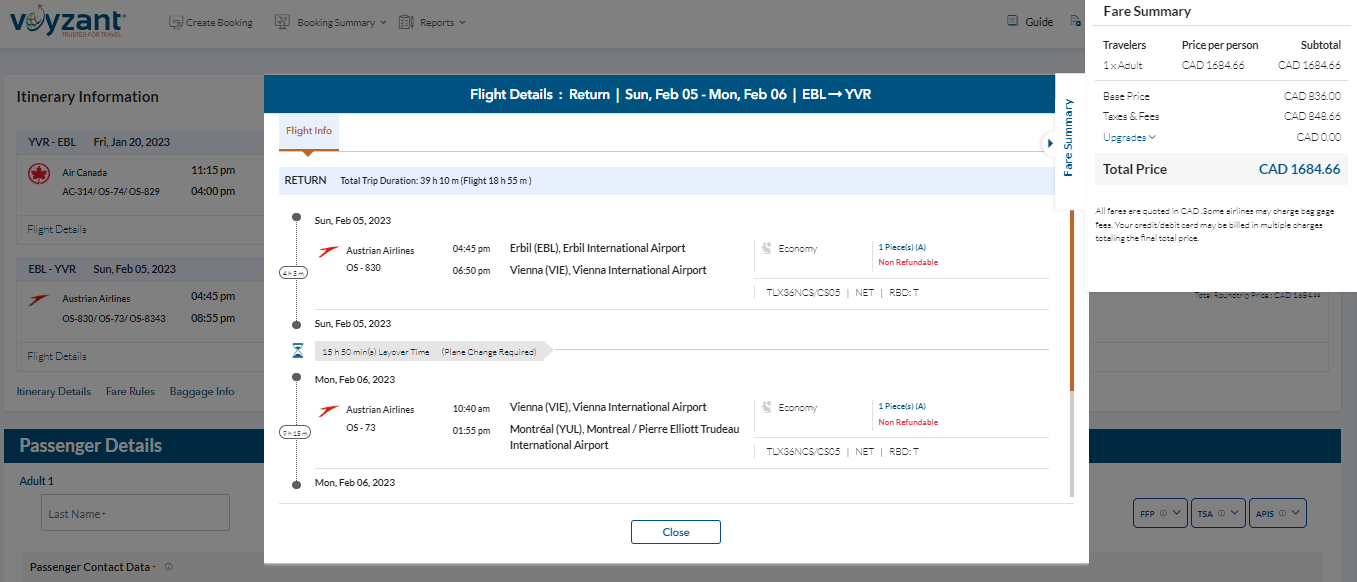Click Austrian Airlines logo for OS-73
Screen dimensions: 1357x582
pos(328,411)
